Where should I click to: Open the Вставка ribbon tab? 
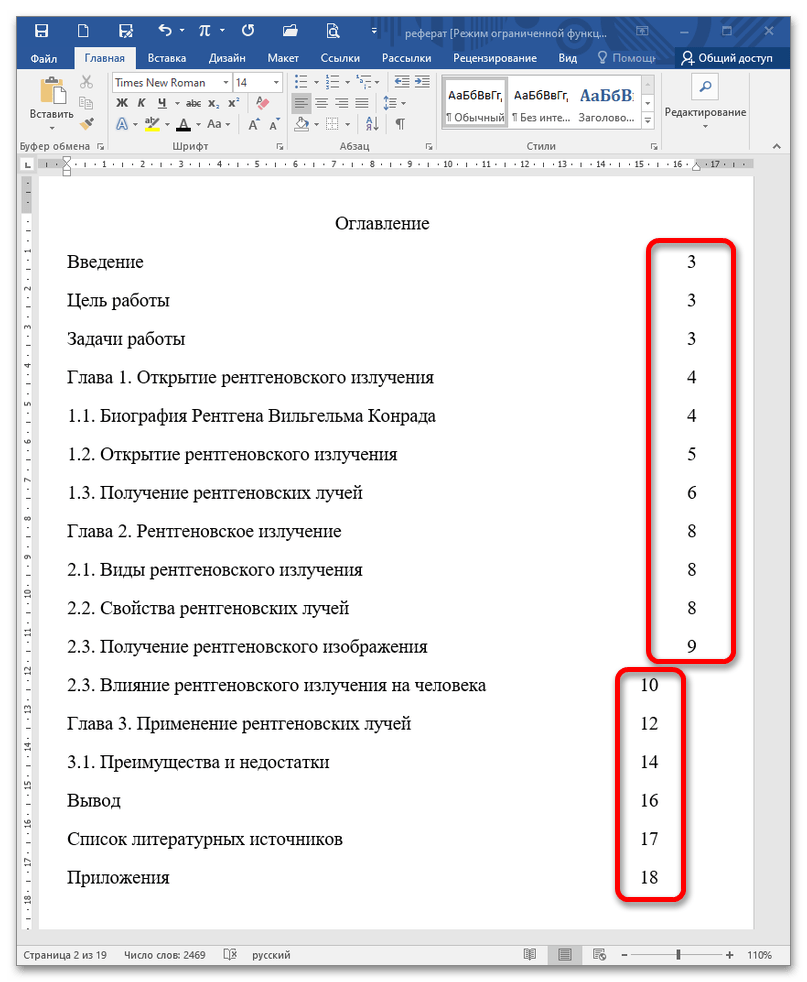166,58
